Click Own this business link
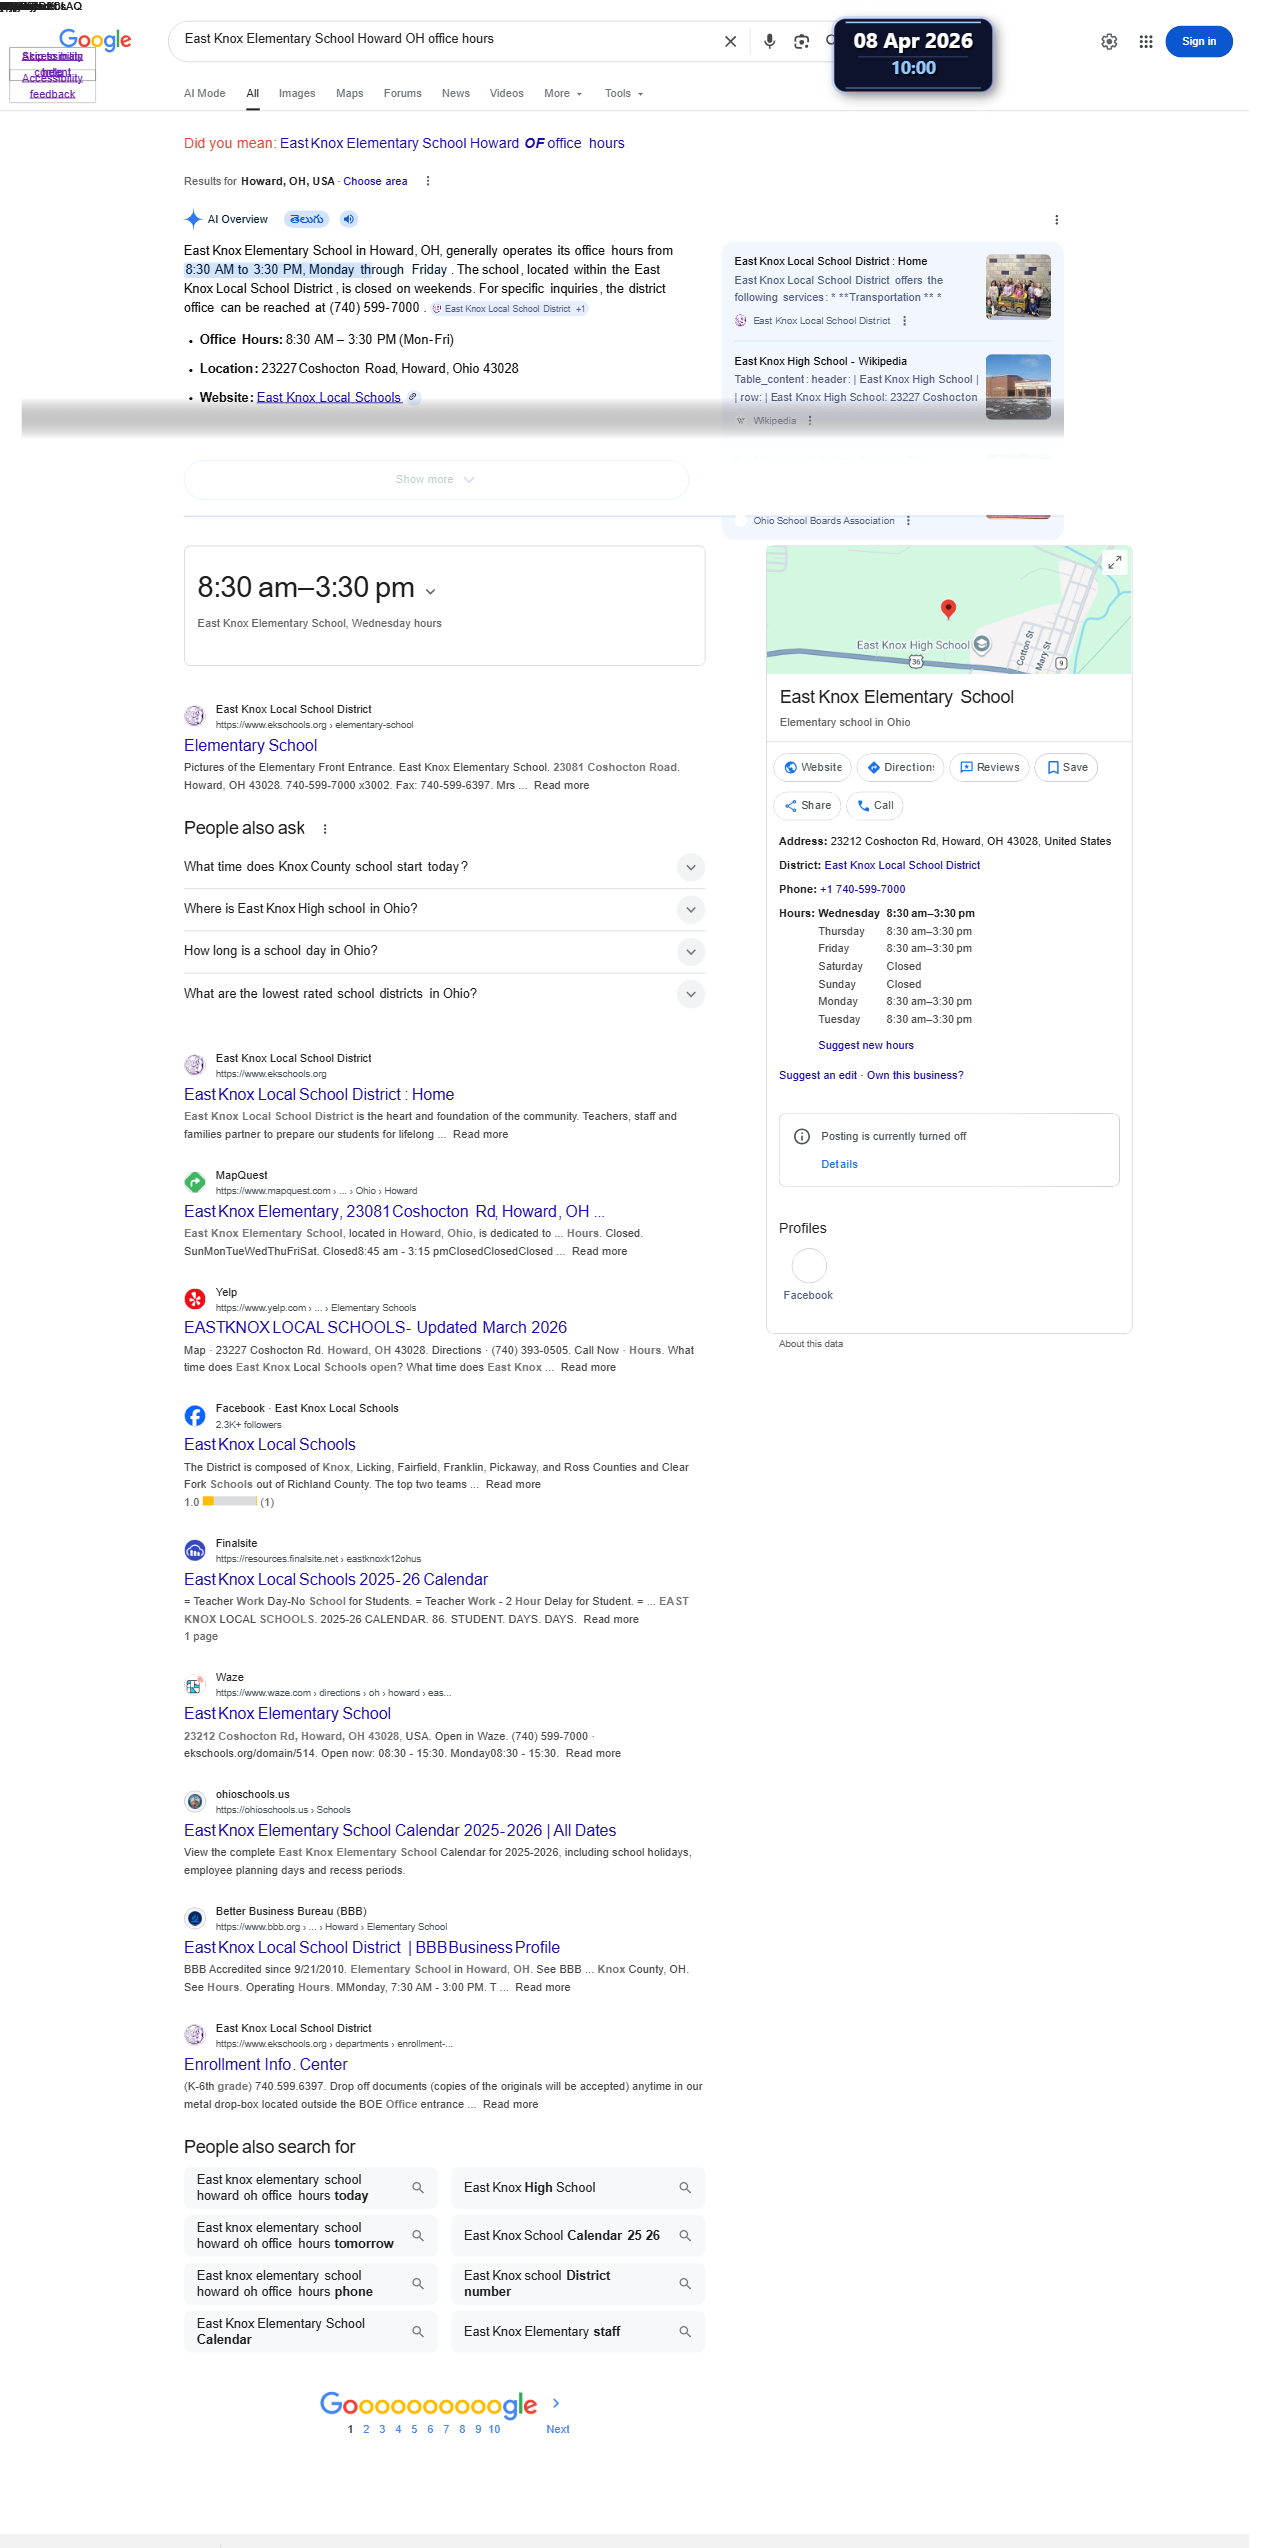Viewport: 1264px width, 2548px height. click(x=915, y=1075)
